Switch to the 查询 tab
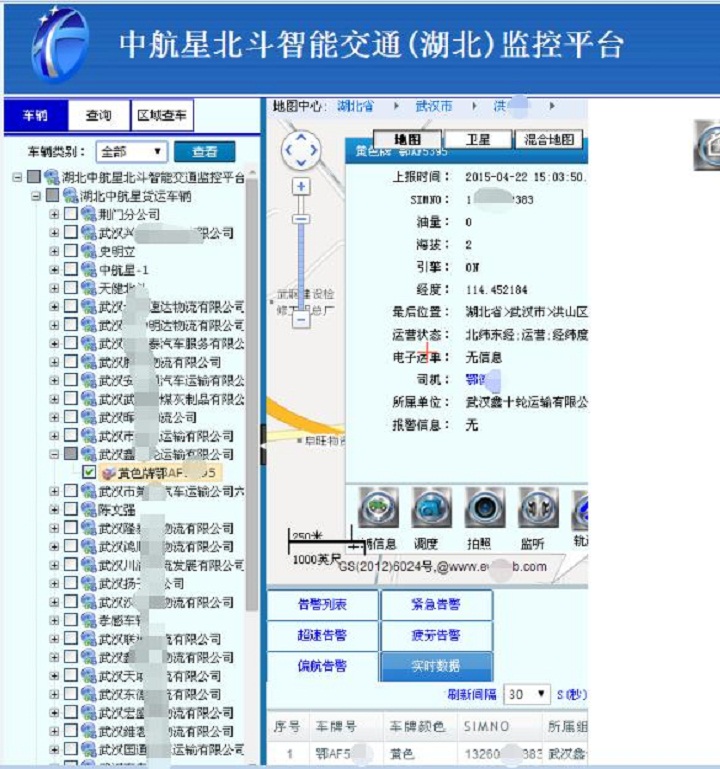Viewport: 720px width, 769px height. (99, 116)
